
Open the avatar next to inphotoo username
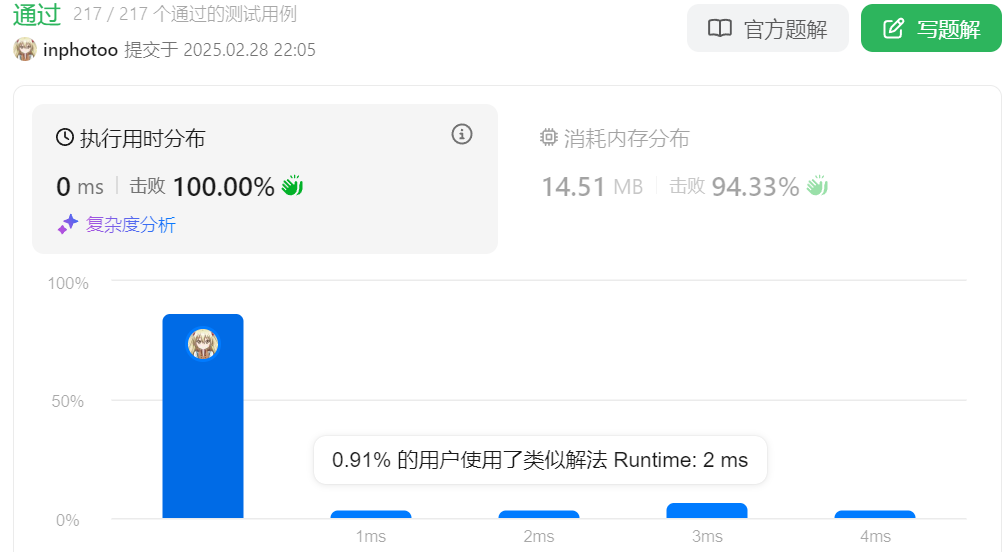click(x=25, y=50)
